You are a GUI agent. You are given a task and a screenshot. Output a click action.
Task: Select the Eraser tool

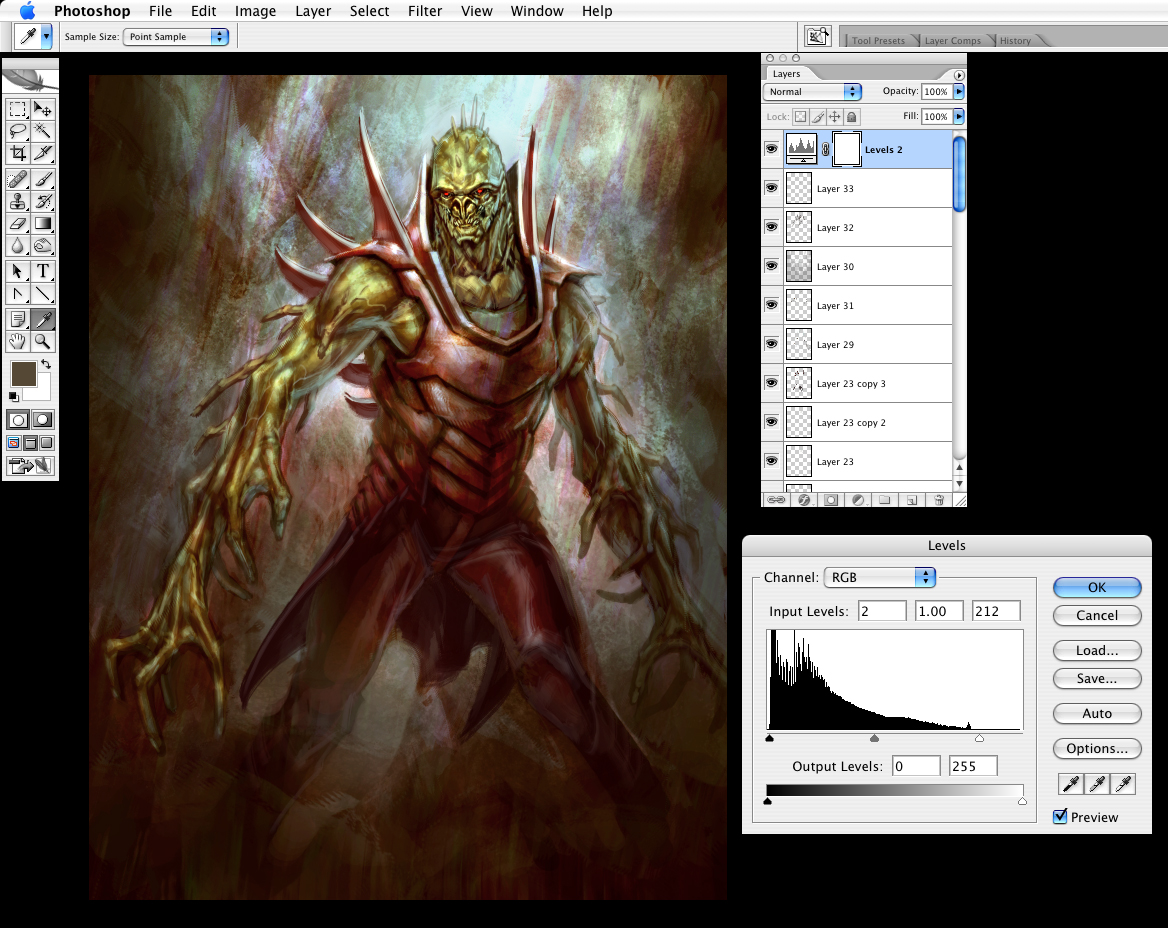pyautogui.click(x=18, y=223)
